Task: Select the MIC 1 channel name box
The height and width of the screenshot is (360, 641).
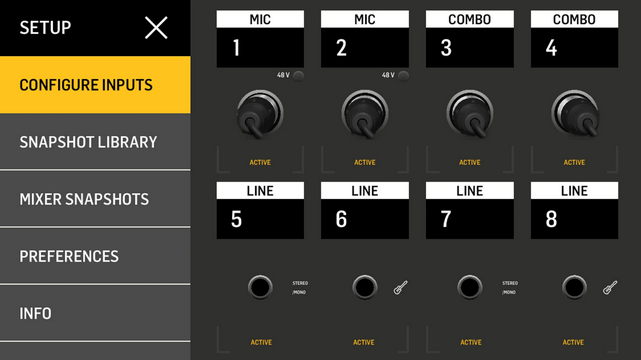Action: tap(260, 39)
